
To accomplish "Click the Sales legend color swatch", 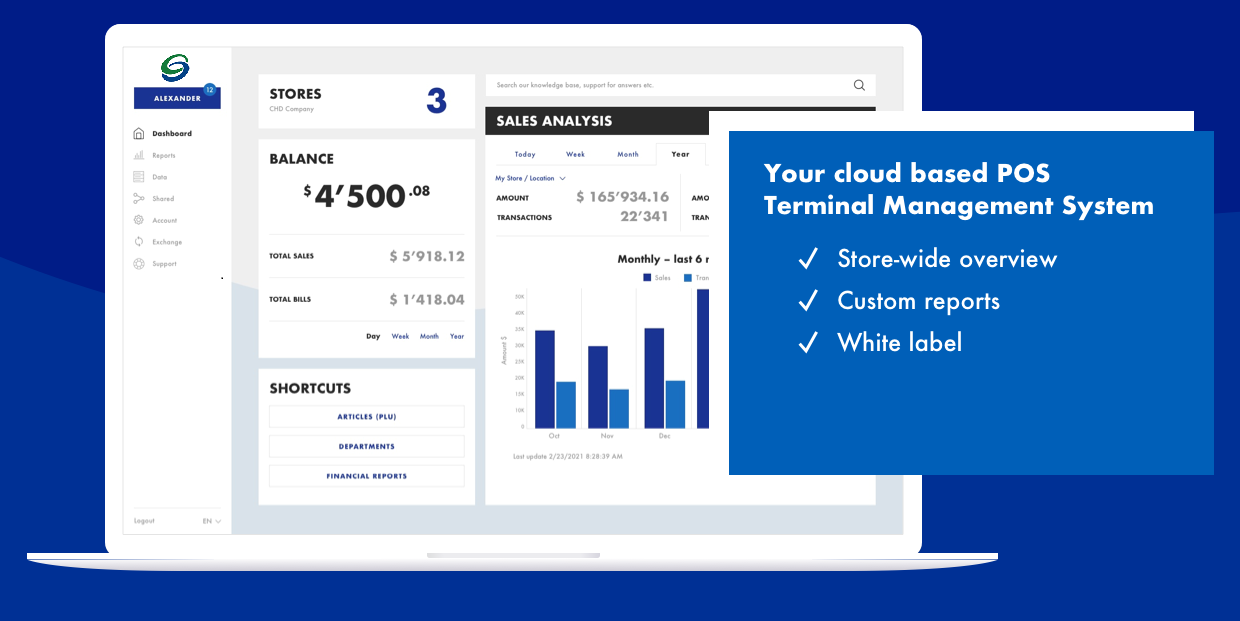I will pos(647,277).
